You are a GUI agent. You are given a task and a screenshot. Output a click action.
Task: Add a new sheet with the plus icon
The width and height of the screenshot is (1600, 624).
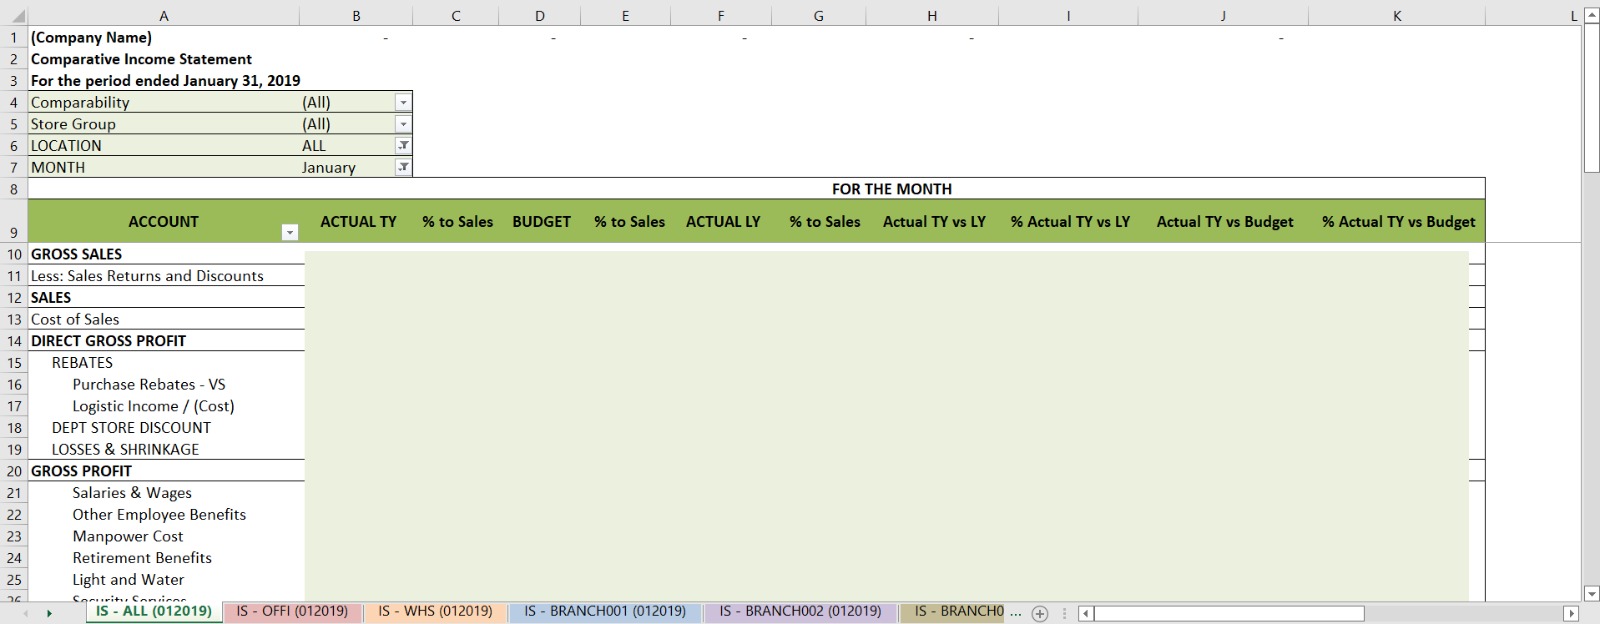pos(1040,613)
